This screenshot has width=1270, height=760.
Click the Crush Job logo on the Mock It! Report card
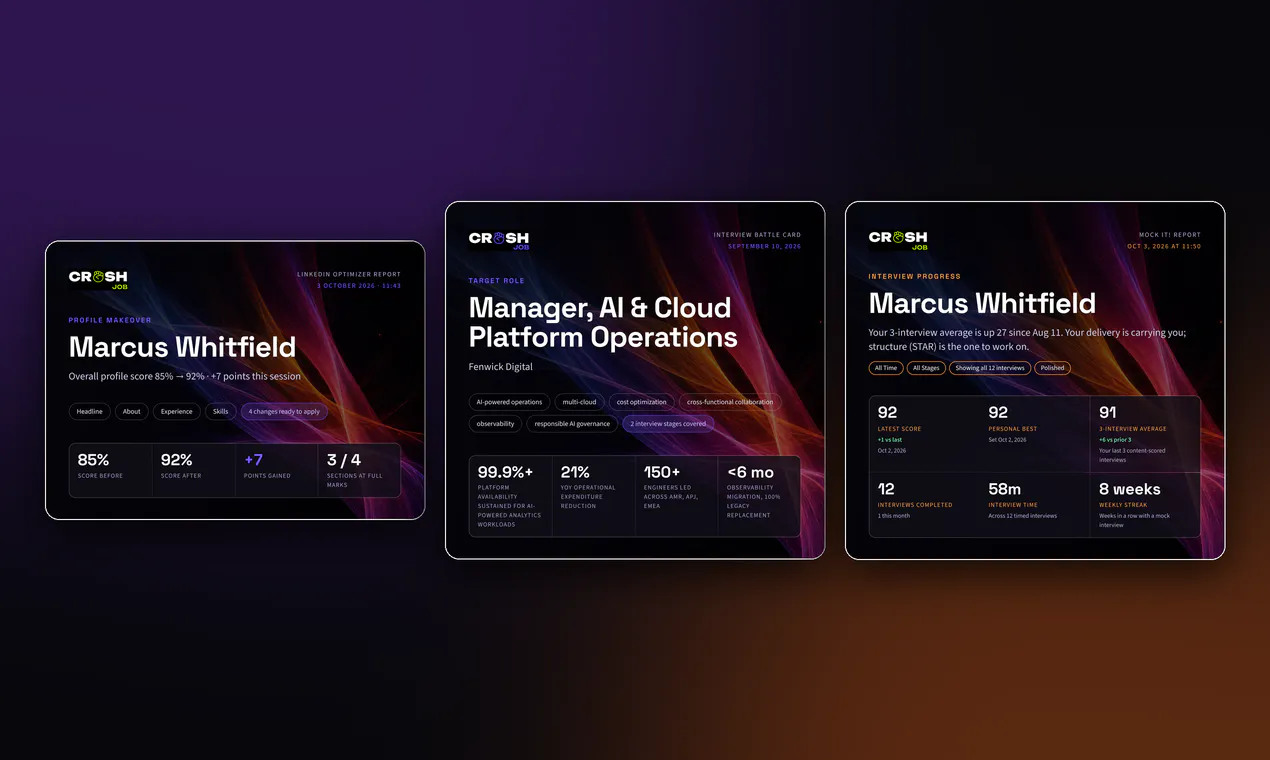pos(898,240)
